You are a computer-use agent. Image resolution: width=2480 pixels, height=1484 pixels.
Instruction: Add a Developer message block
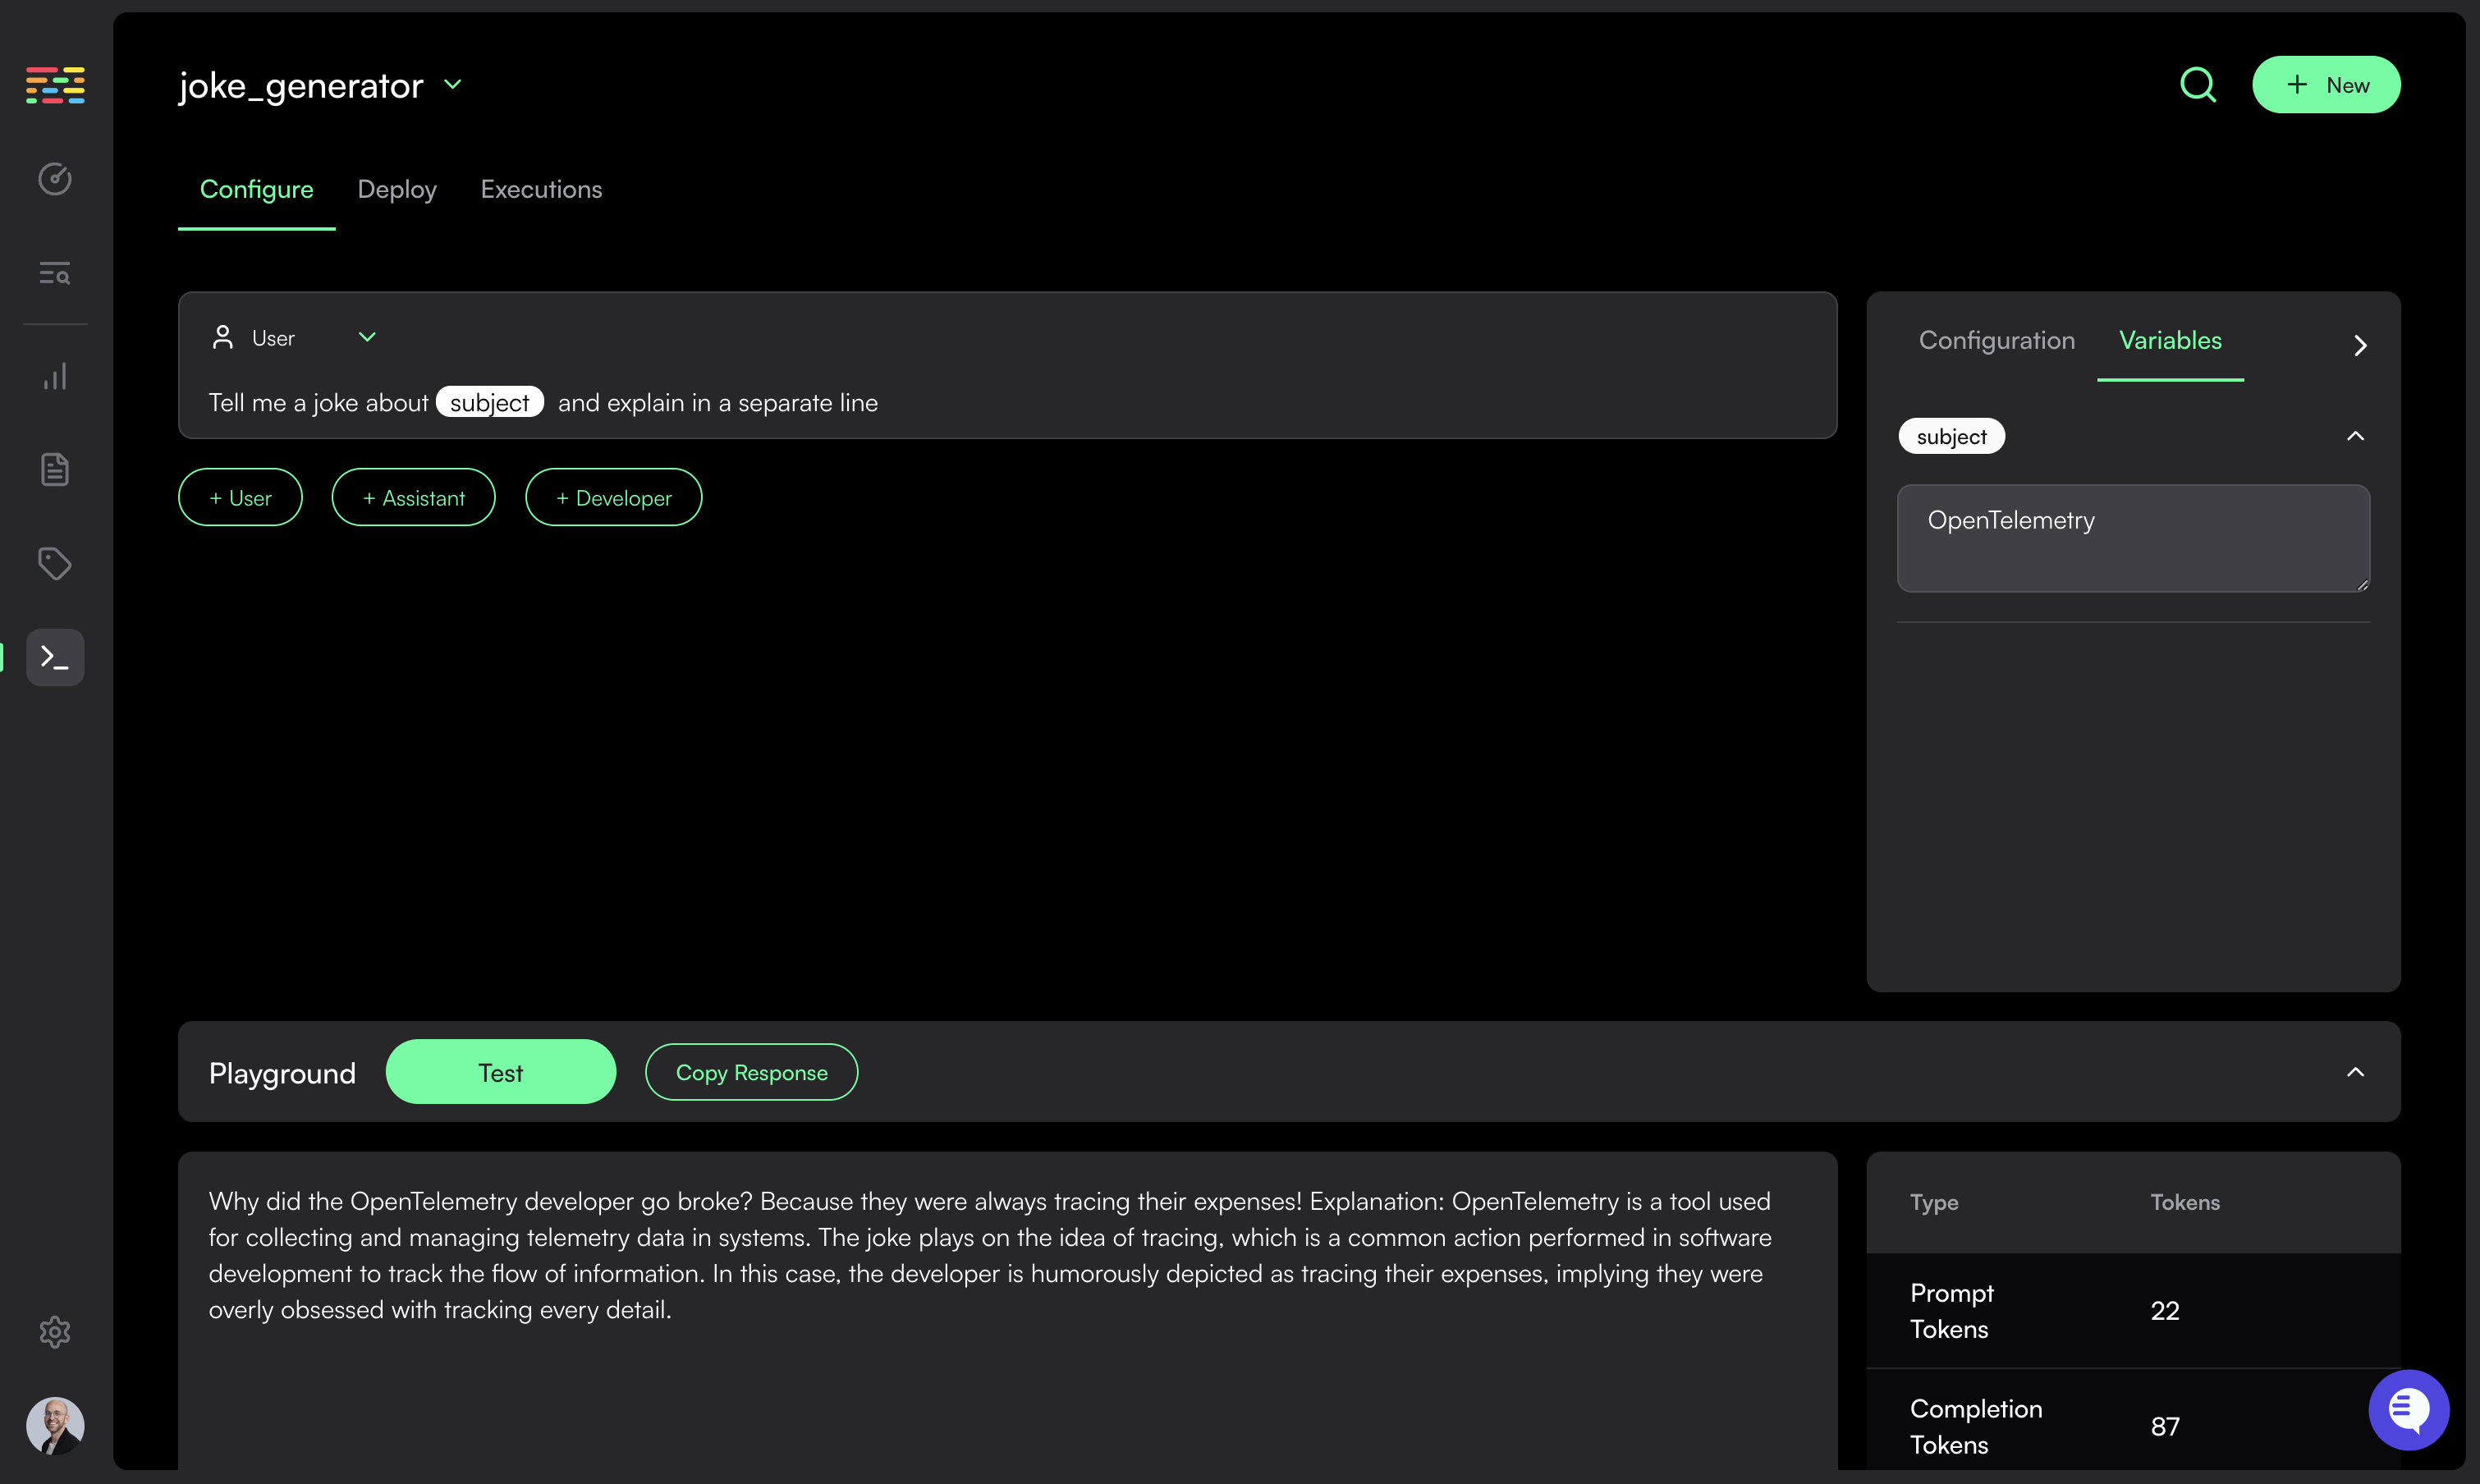(x=613, y=498)
